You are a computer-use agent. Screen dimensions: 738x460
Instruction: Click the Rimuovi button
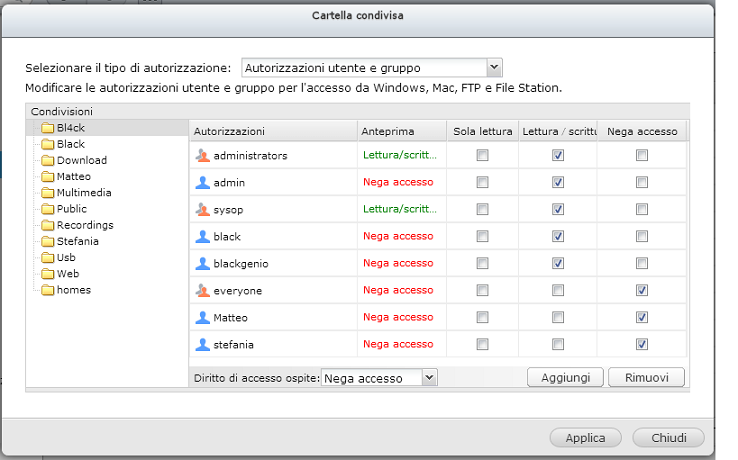click(x=647, y=377)
